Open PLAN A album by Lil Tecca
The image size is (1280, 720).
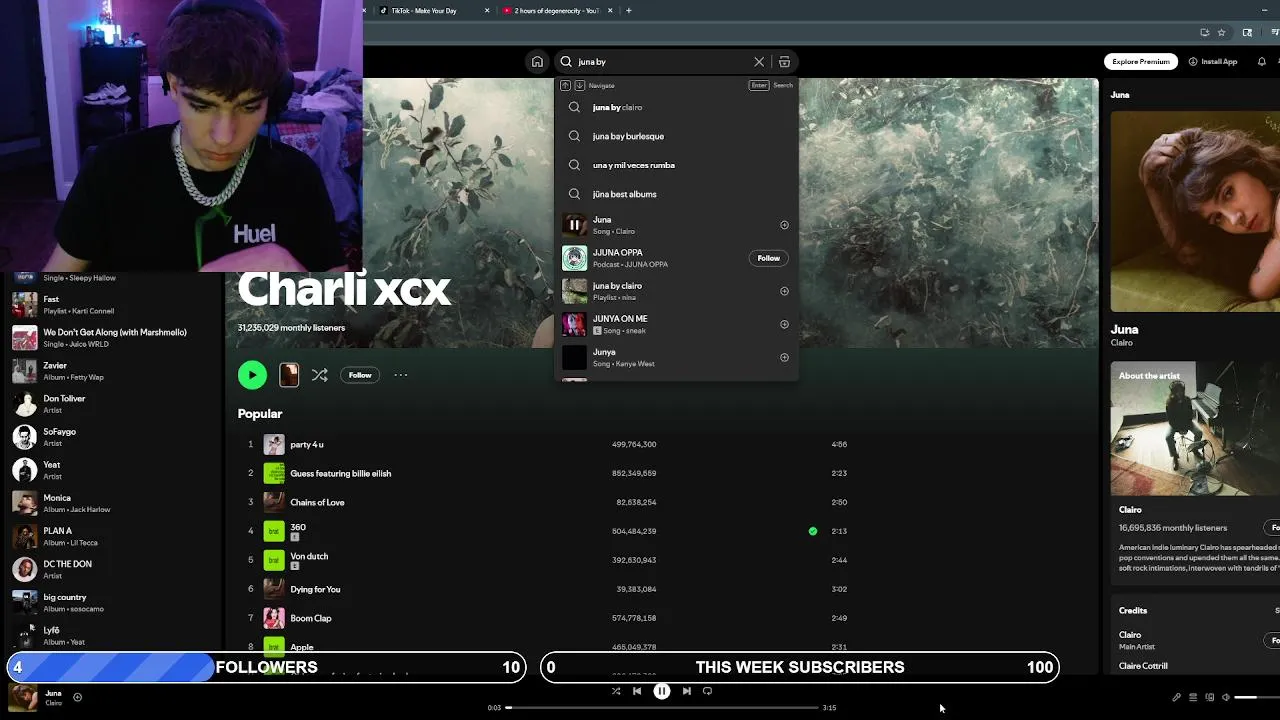(x=114, y=536)
